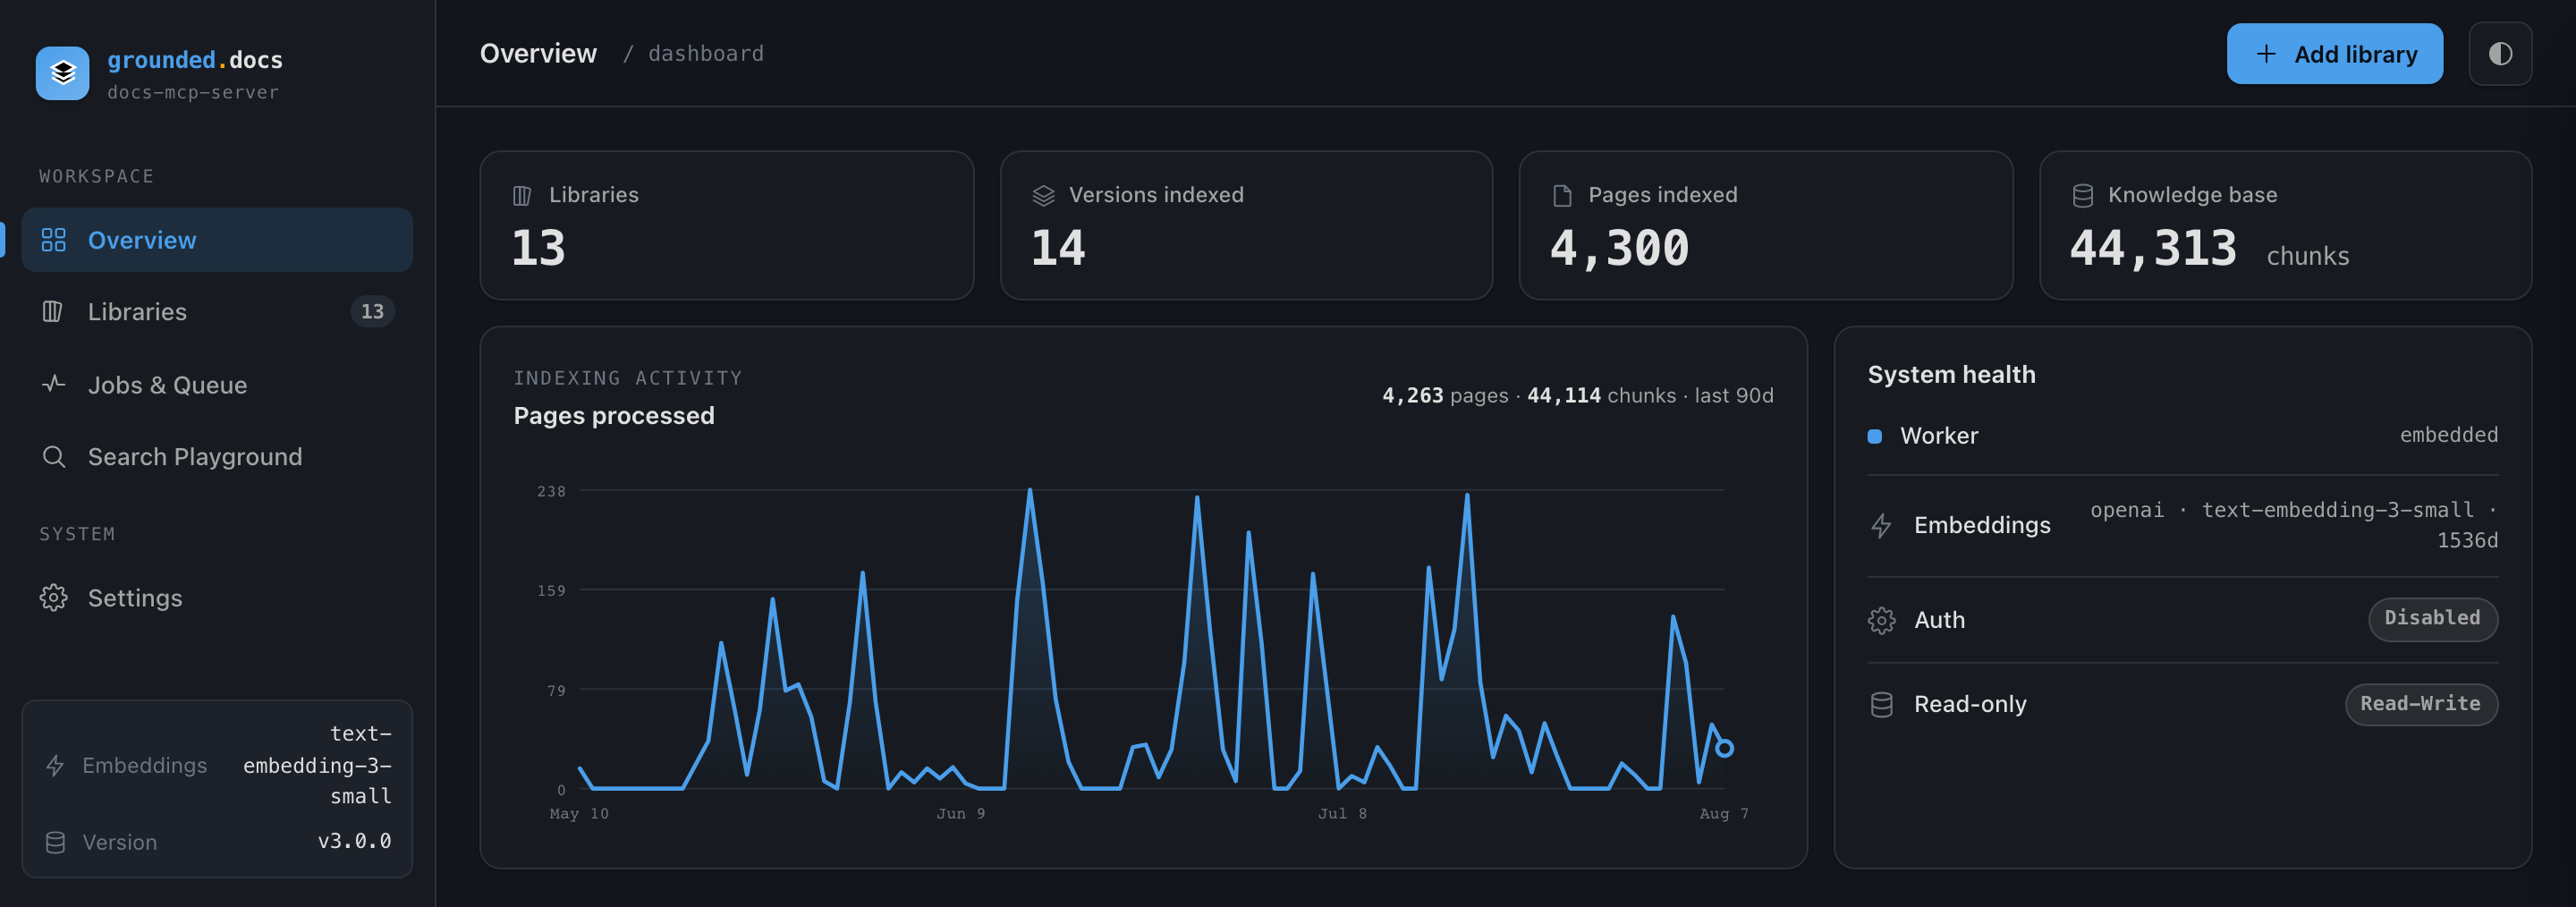2576x907 pixels.
Task: Toggle the dark/light theme button
Action: coord(2500,54)
